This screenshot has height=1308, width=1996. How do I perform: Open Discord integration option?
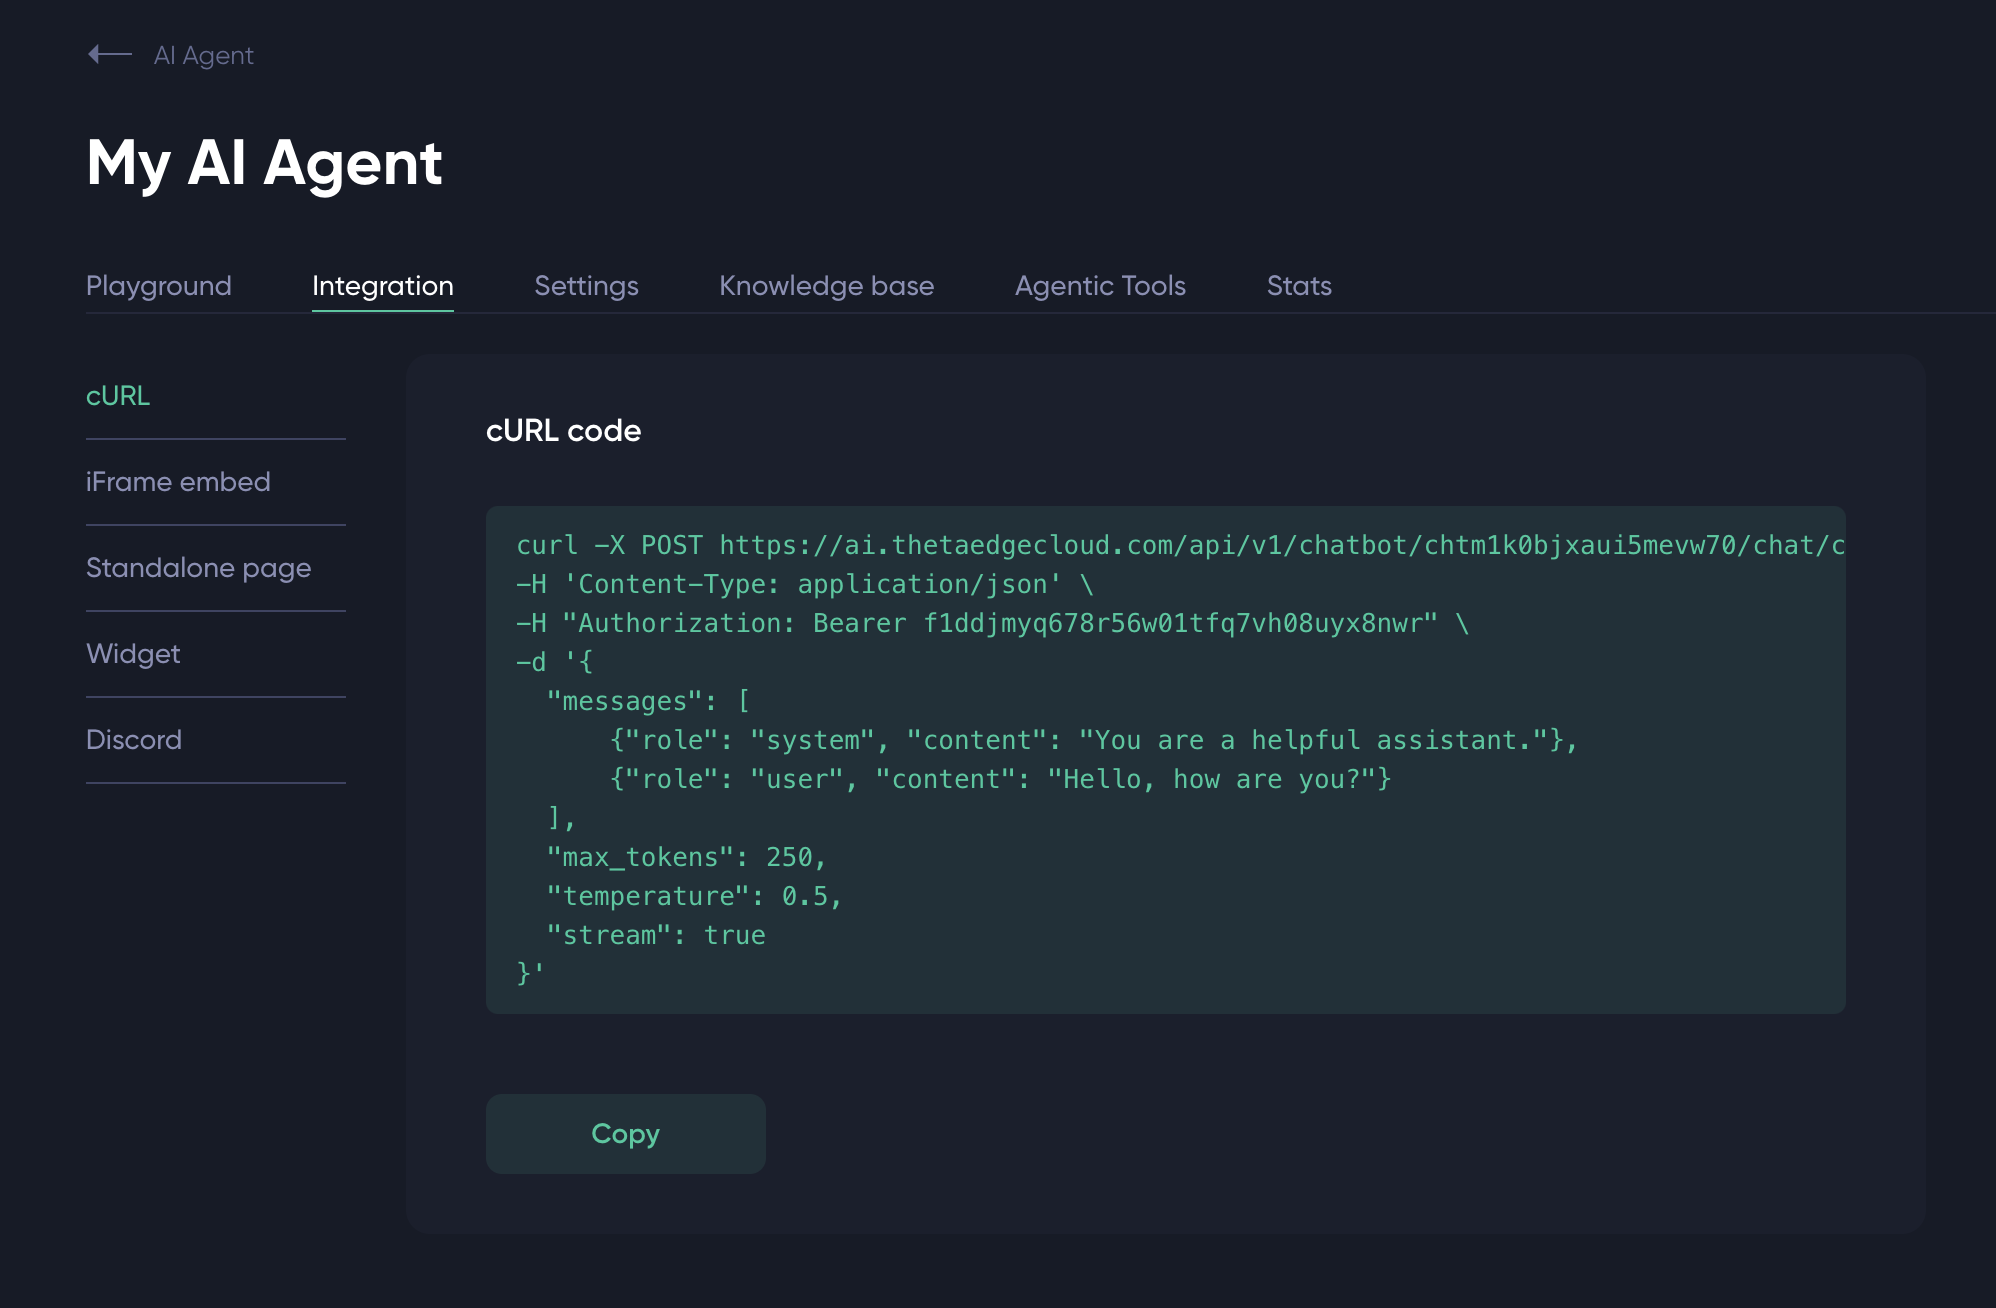(x=134, y=740)
